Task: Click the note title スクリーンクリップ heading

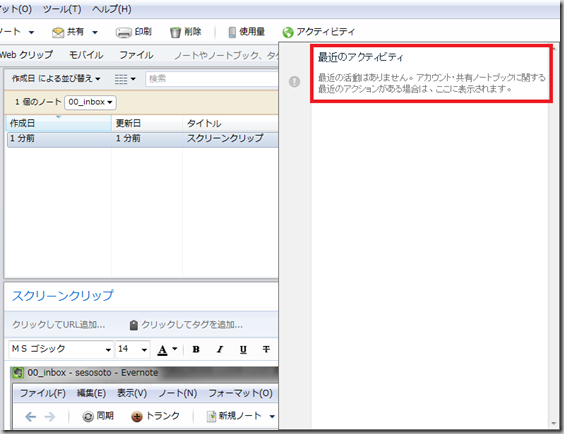Action: point(63,296)
